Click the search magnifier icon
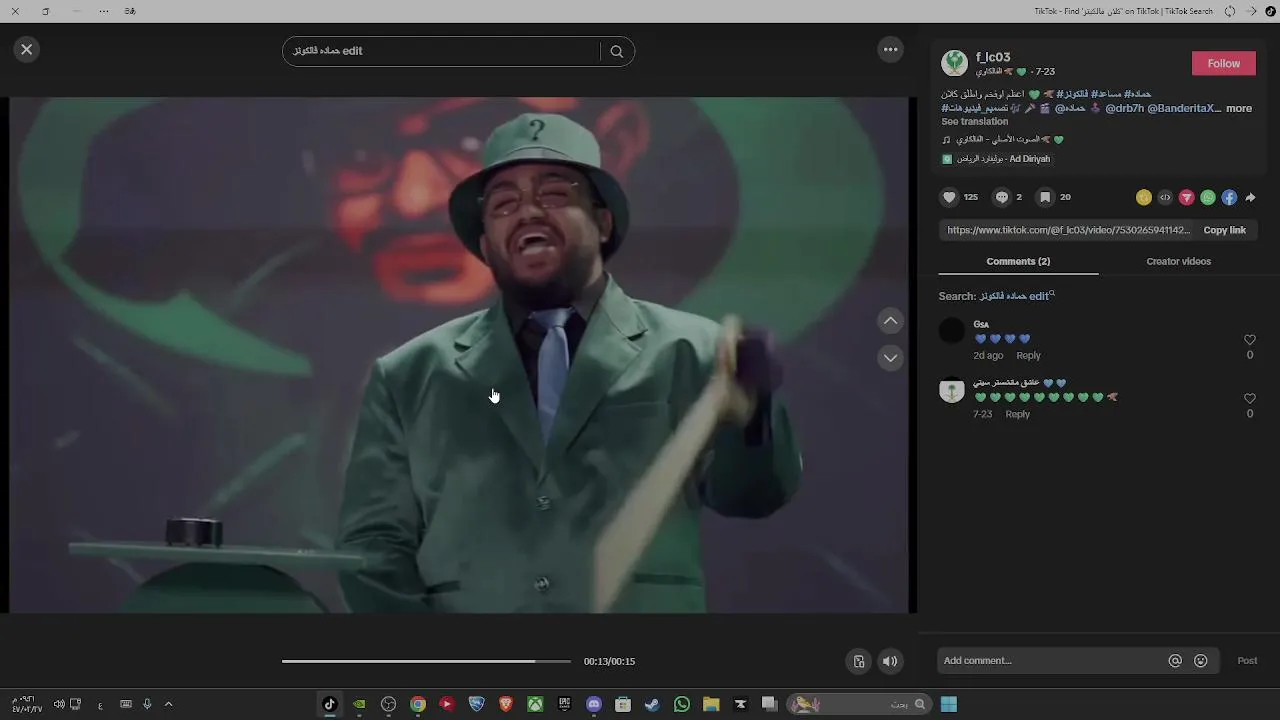The width and height of the screenshot is (1280, 720). click(x=617, y=51)
